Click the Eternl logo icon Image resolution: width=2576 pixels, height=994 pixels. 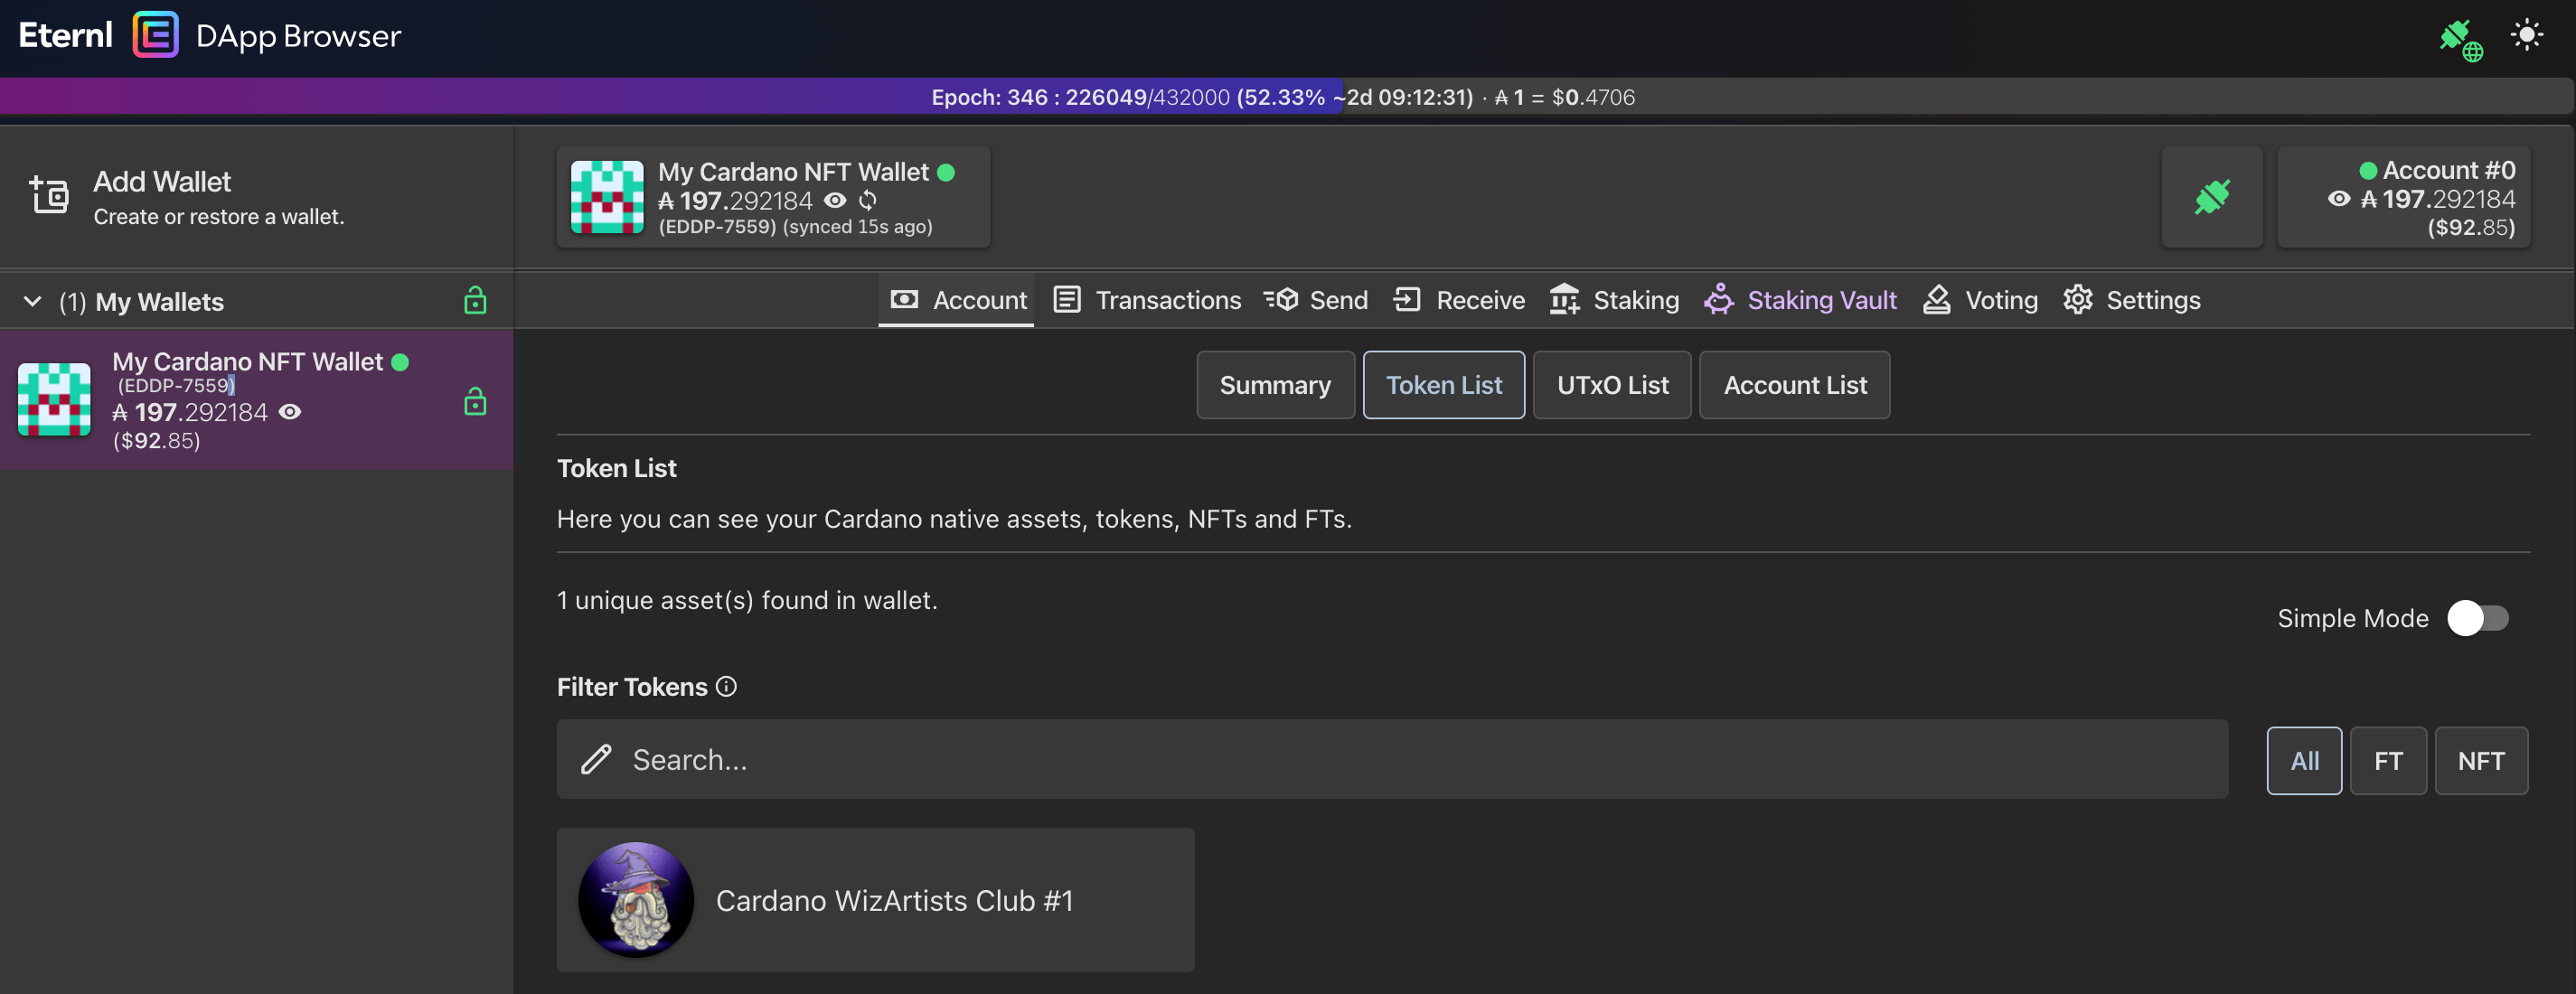155,35
